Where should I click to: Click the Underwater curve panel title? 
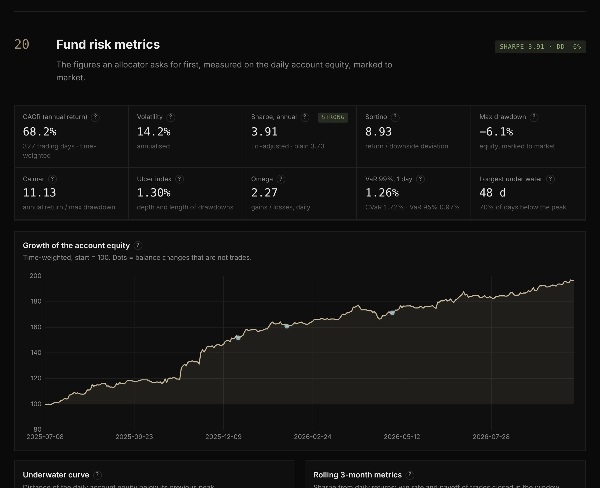(56, 475)
